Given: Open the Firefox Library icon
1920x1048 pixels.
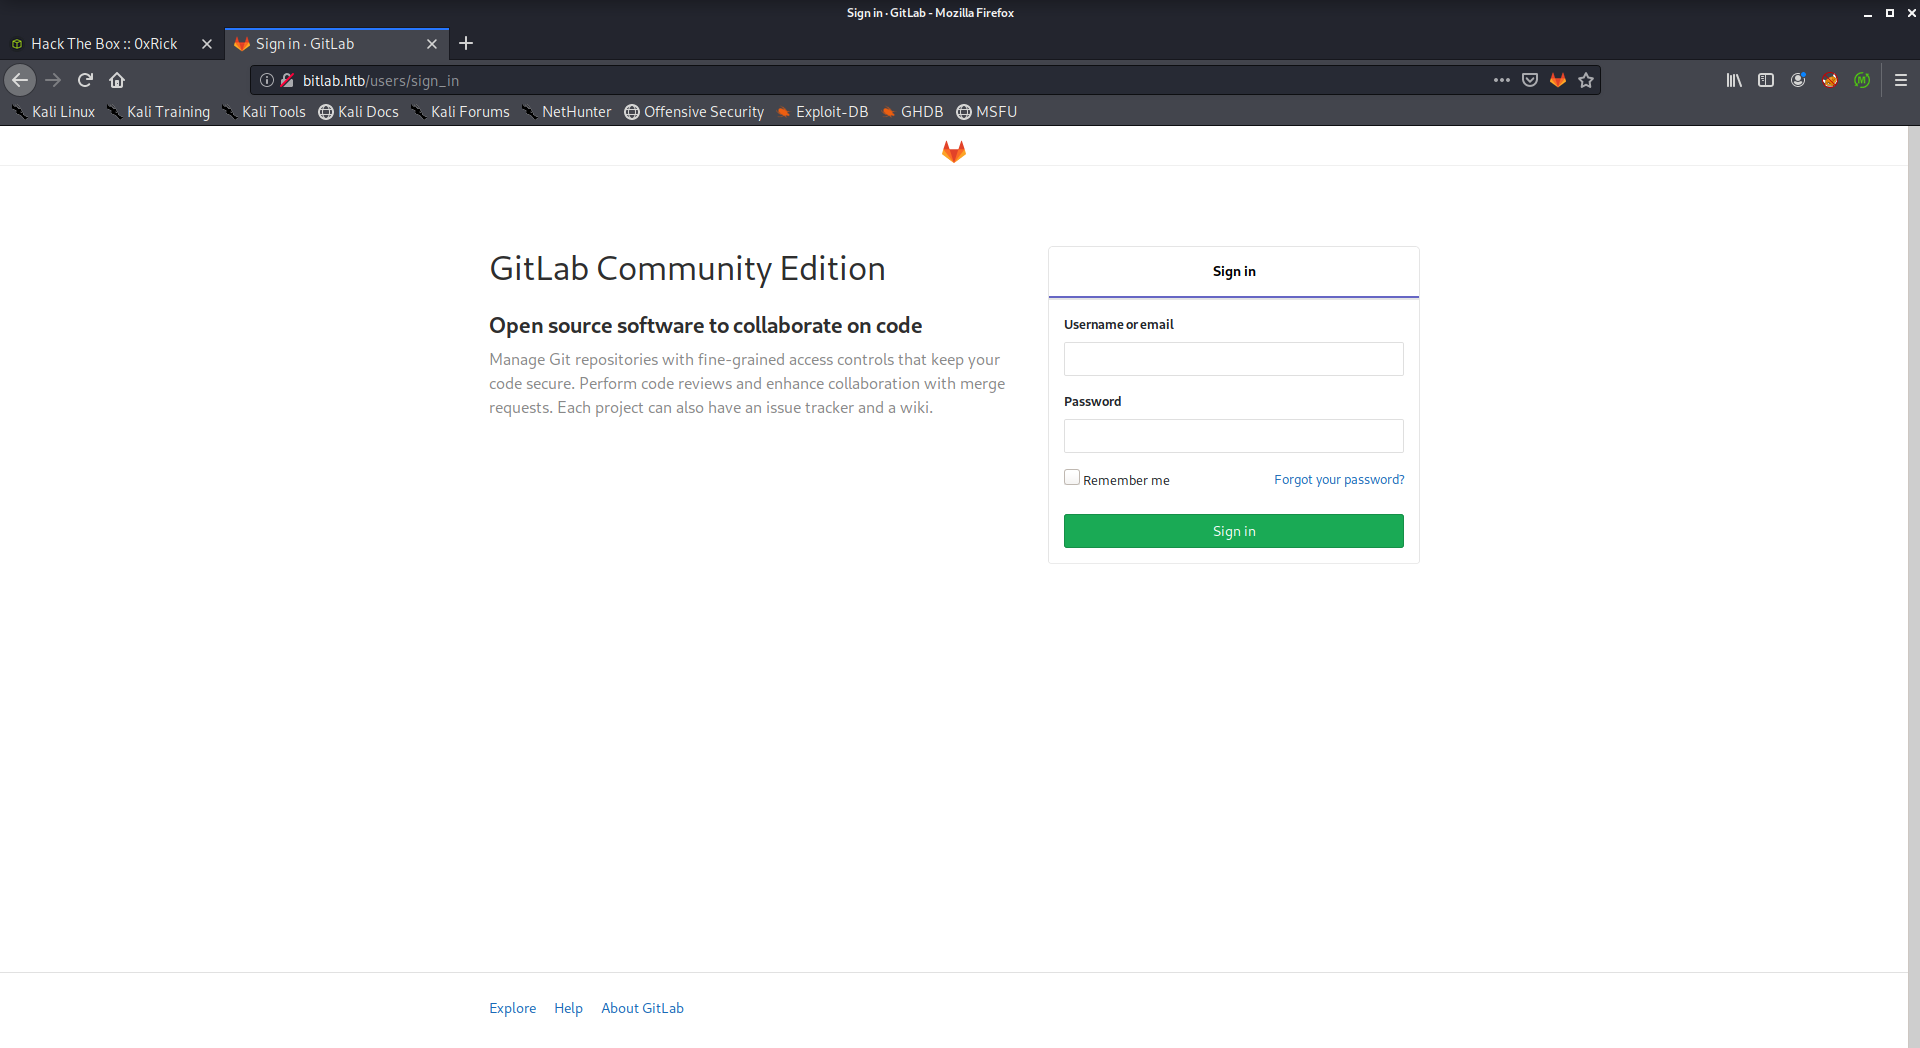Looking at the screenshot, I should [1734, 80].
